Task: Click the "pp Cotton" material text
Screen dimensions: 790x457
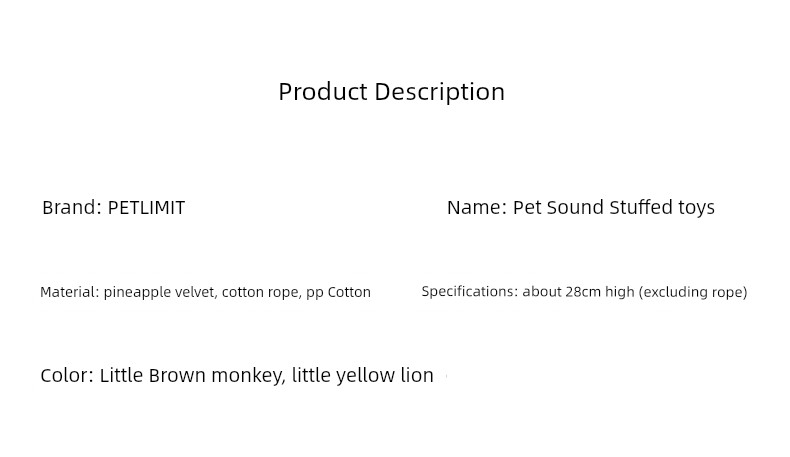Action: tap(338, 292)
